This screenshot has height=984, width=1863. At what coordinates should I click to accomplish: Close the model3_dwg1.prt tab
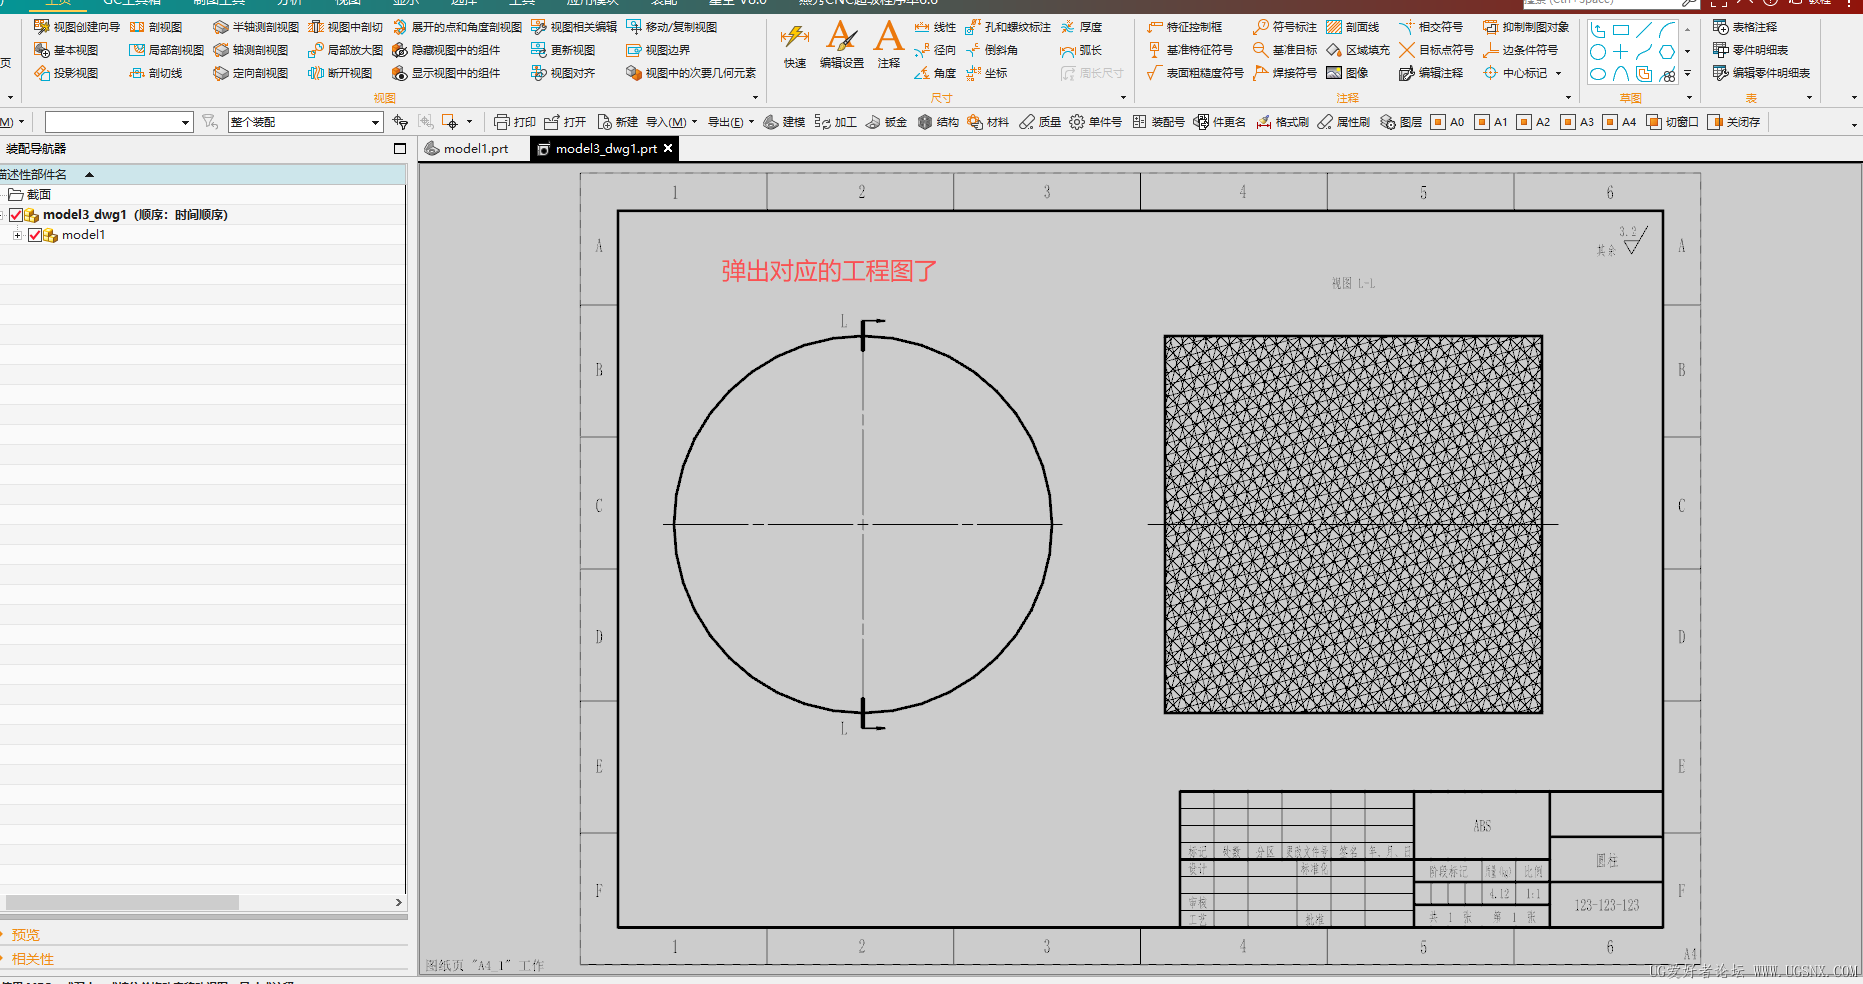pyautogui.click(x=668, y=148)
